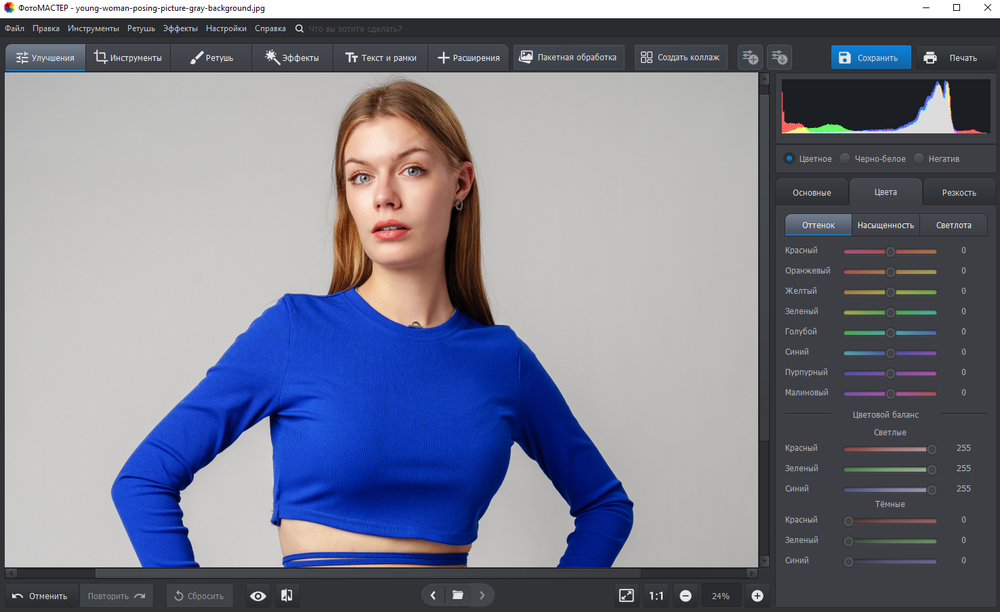Switch to the Резкость panel tab
1000x612 pixels.
[x=959, y=192]
